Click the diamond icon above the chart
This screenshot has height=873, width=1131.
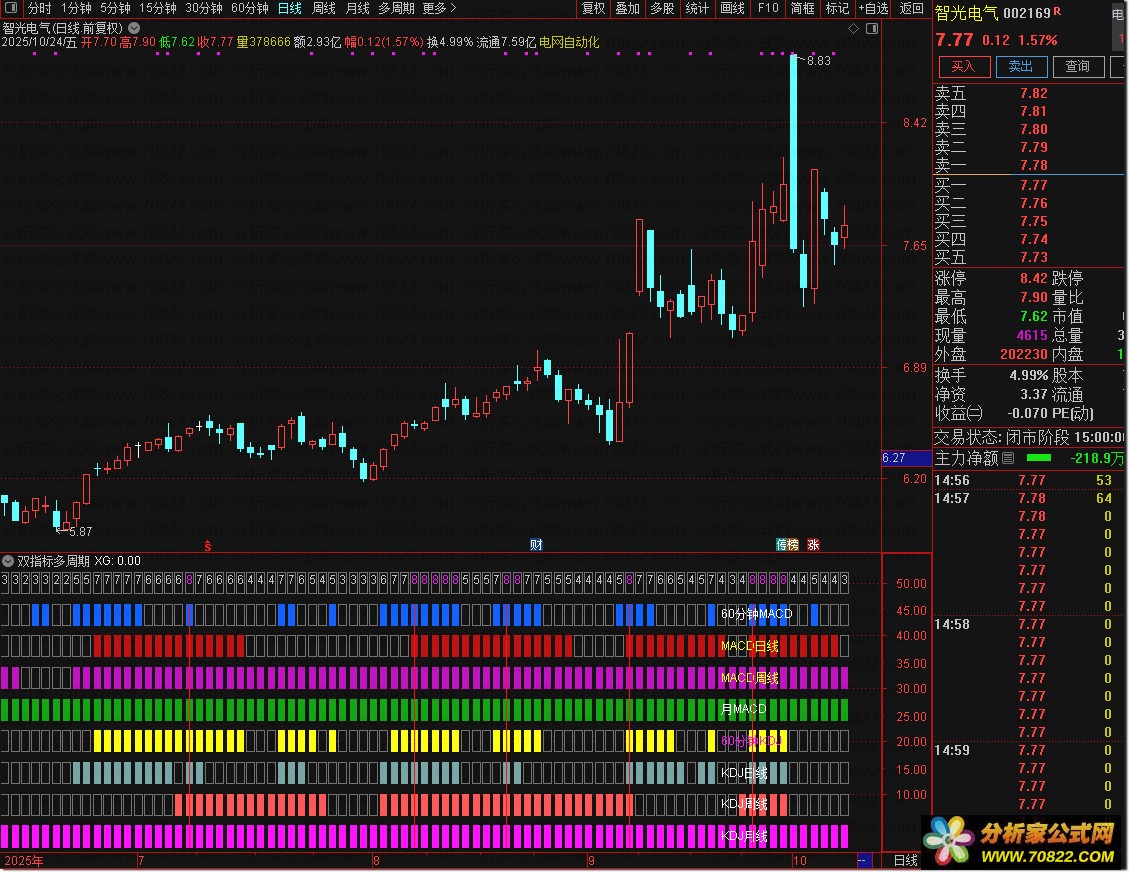tap(853, 28)
